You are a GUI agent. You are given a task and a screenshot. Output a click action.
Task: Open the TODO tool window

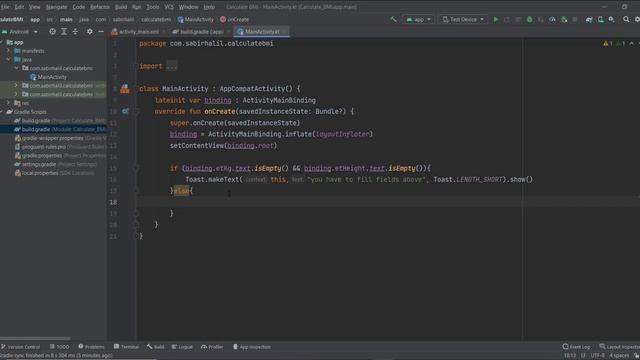tap(60, 347)
